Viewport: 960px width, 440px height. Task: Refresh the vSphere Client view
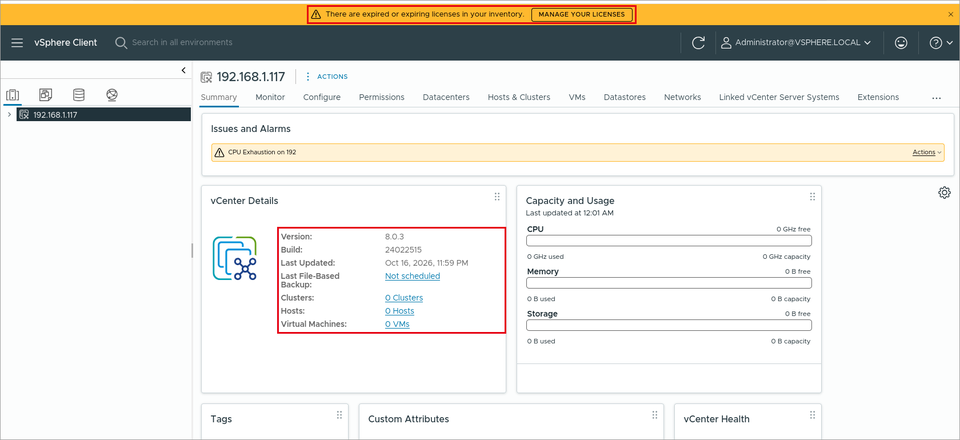(698, 43)
